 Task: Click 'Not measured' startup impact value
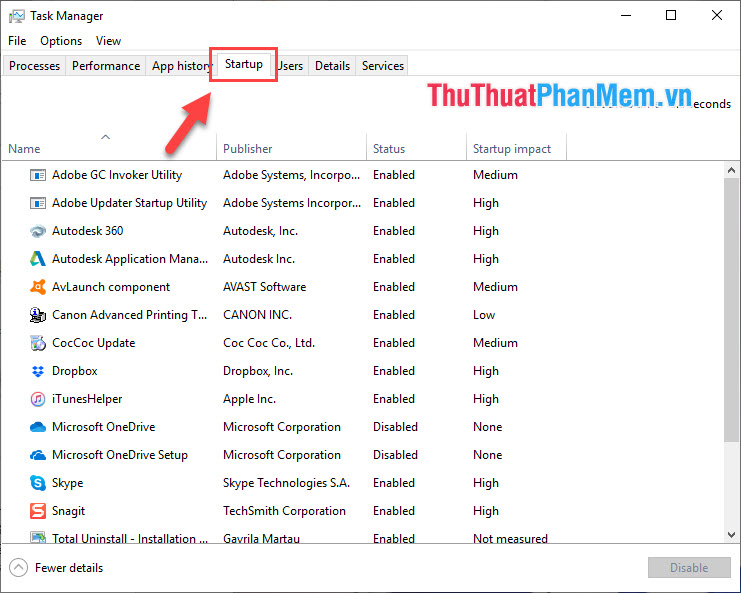[510, 538]
